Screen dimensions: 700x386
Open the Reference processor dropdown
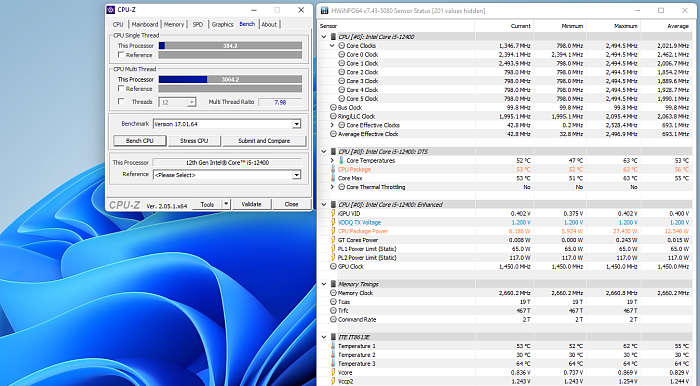tap(296, 175)
